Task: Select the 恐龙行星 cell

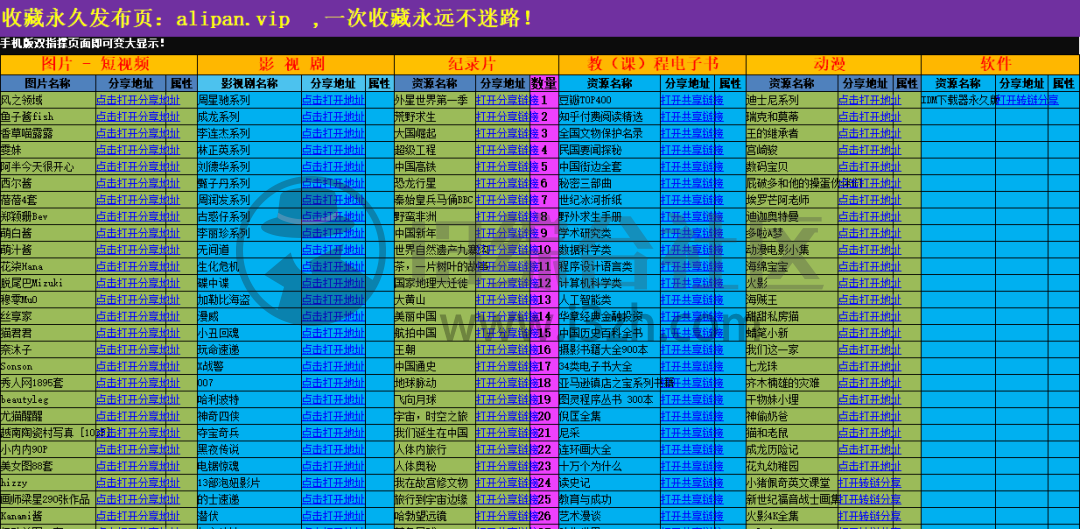Action: [x=434, y=183]
